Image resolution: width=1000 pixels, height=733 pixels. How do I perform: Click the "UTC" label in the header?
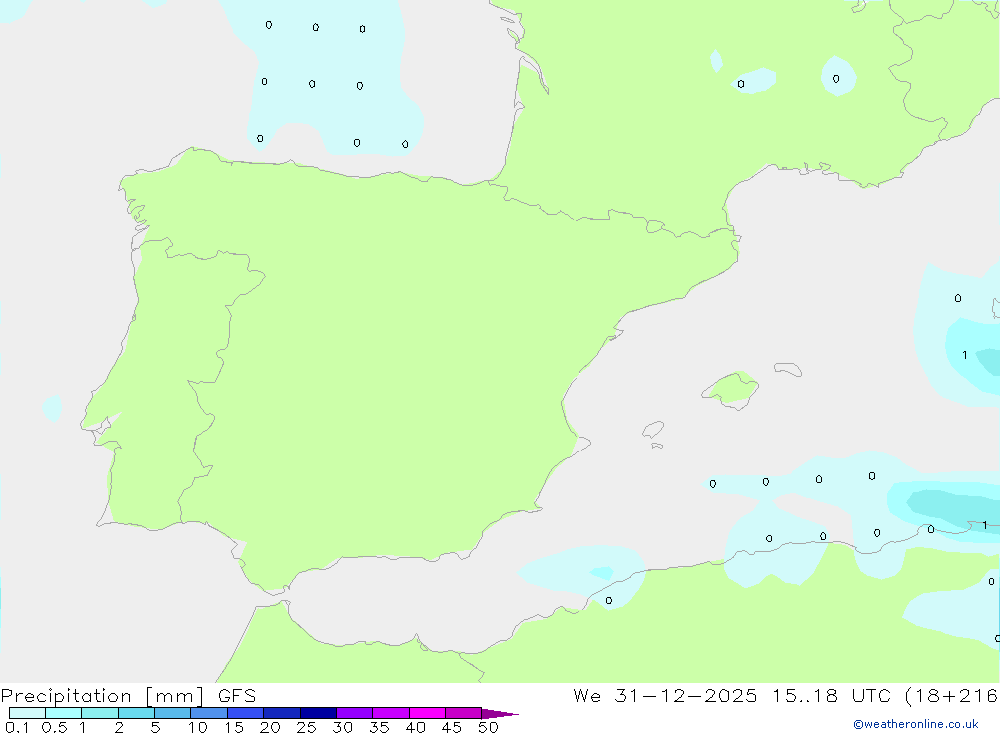[x=871, y=696]
